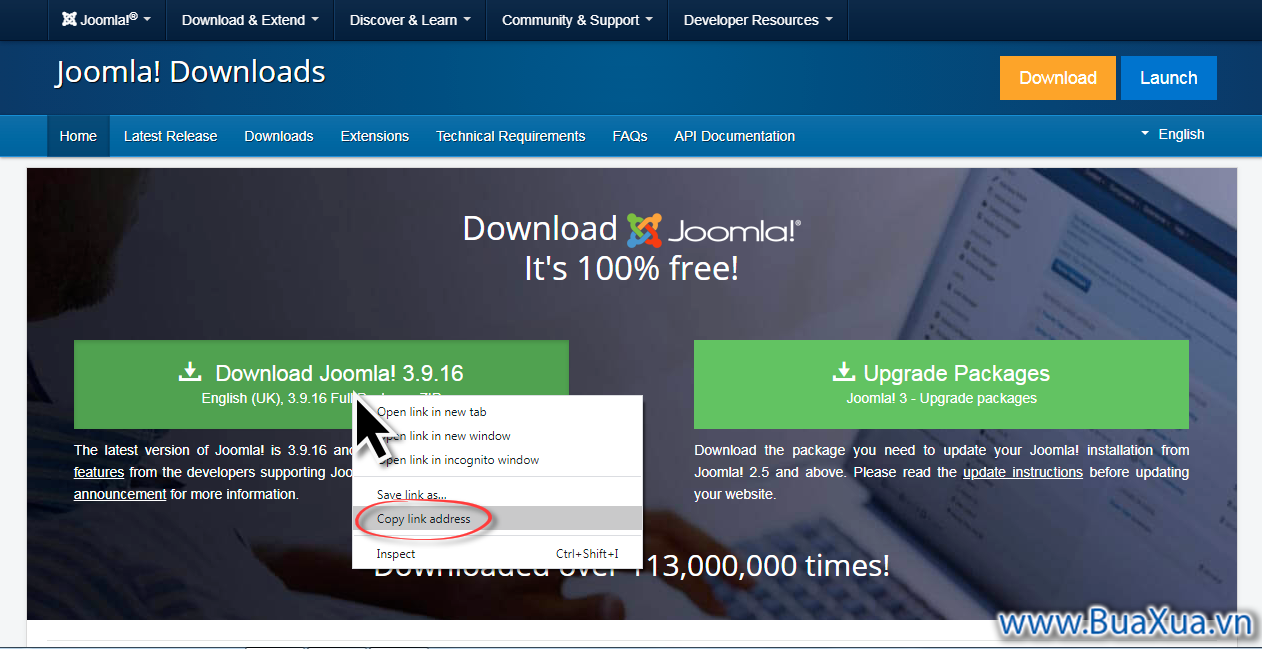Image resolution: width=1262 pixels, height=649 pixels.
Task: Open the API Documentation tab
Action: tap(734, 136)
